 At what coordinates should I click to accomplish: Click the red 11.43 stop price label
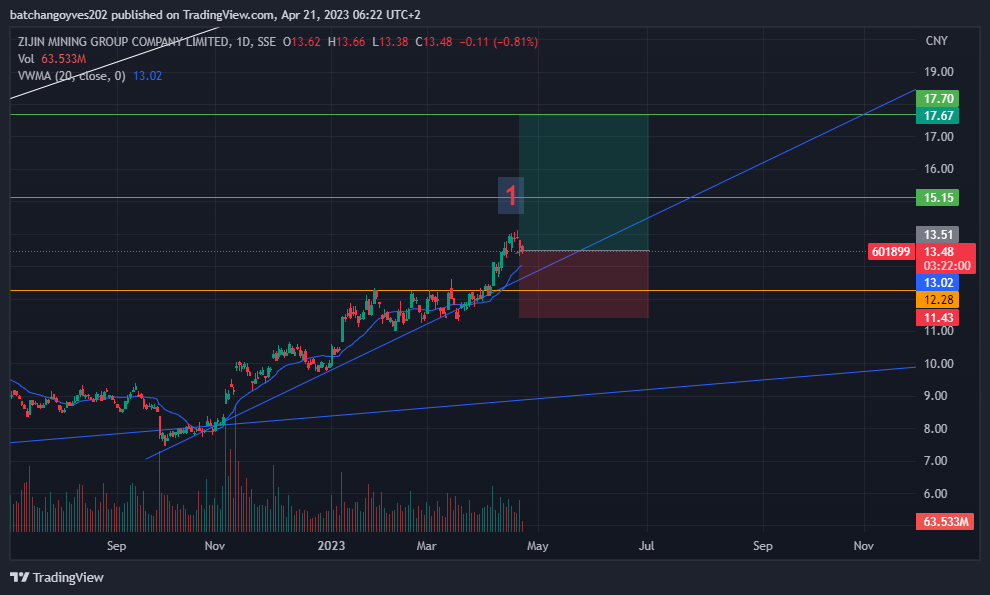click(x=938, y=318)
